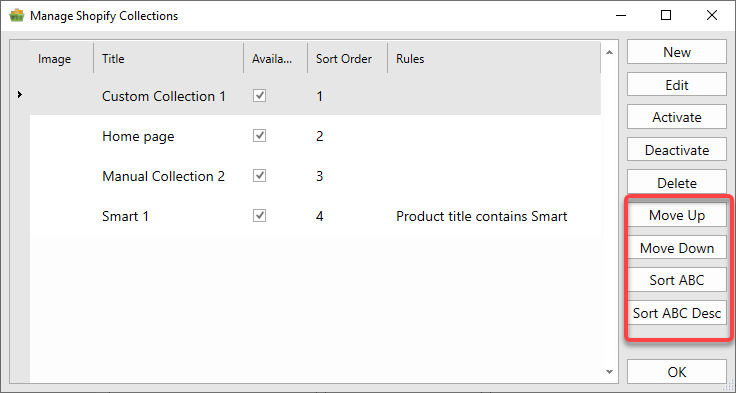736x393 pixels.
Task: Click the Activate button
Action: click(677, 117)
